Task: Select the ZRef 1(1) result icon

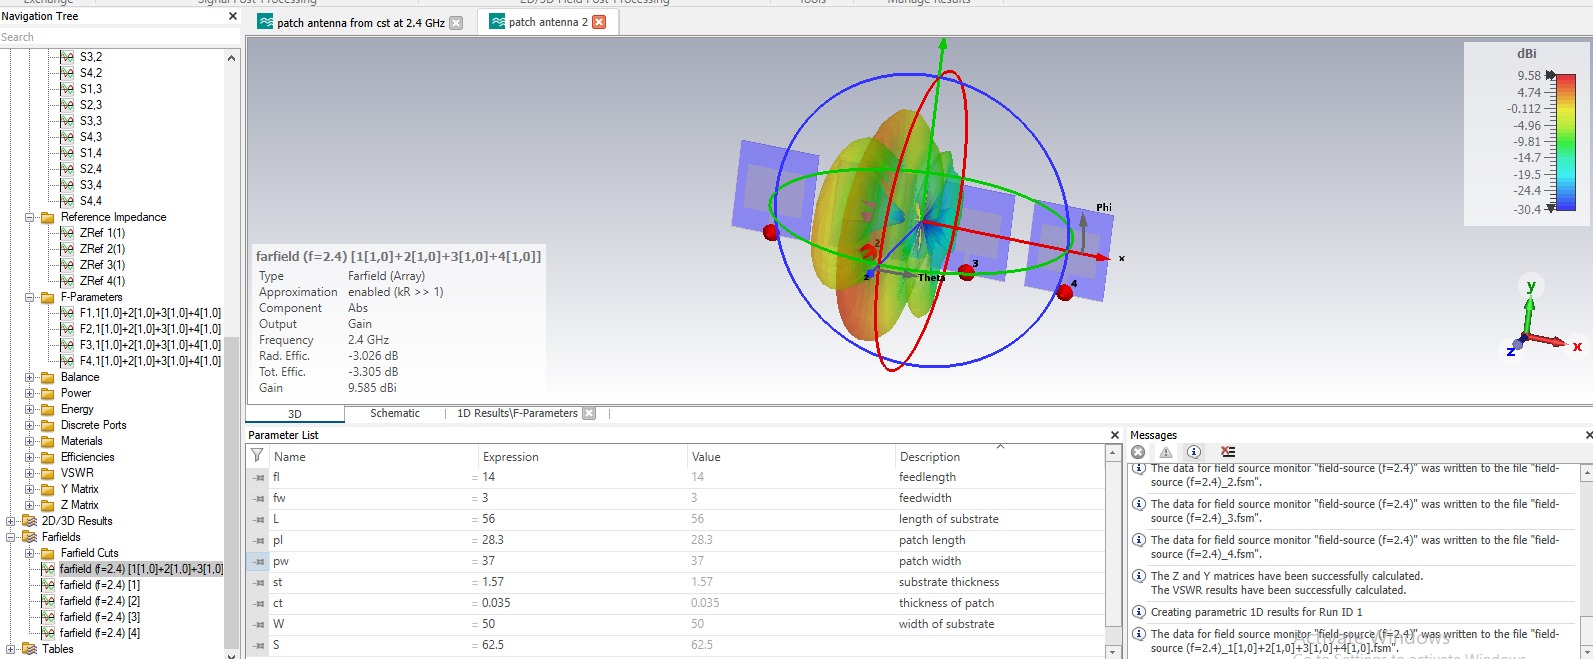Action: (x=67, y=233)
